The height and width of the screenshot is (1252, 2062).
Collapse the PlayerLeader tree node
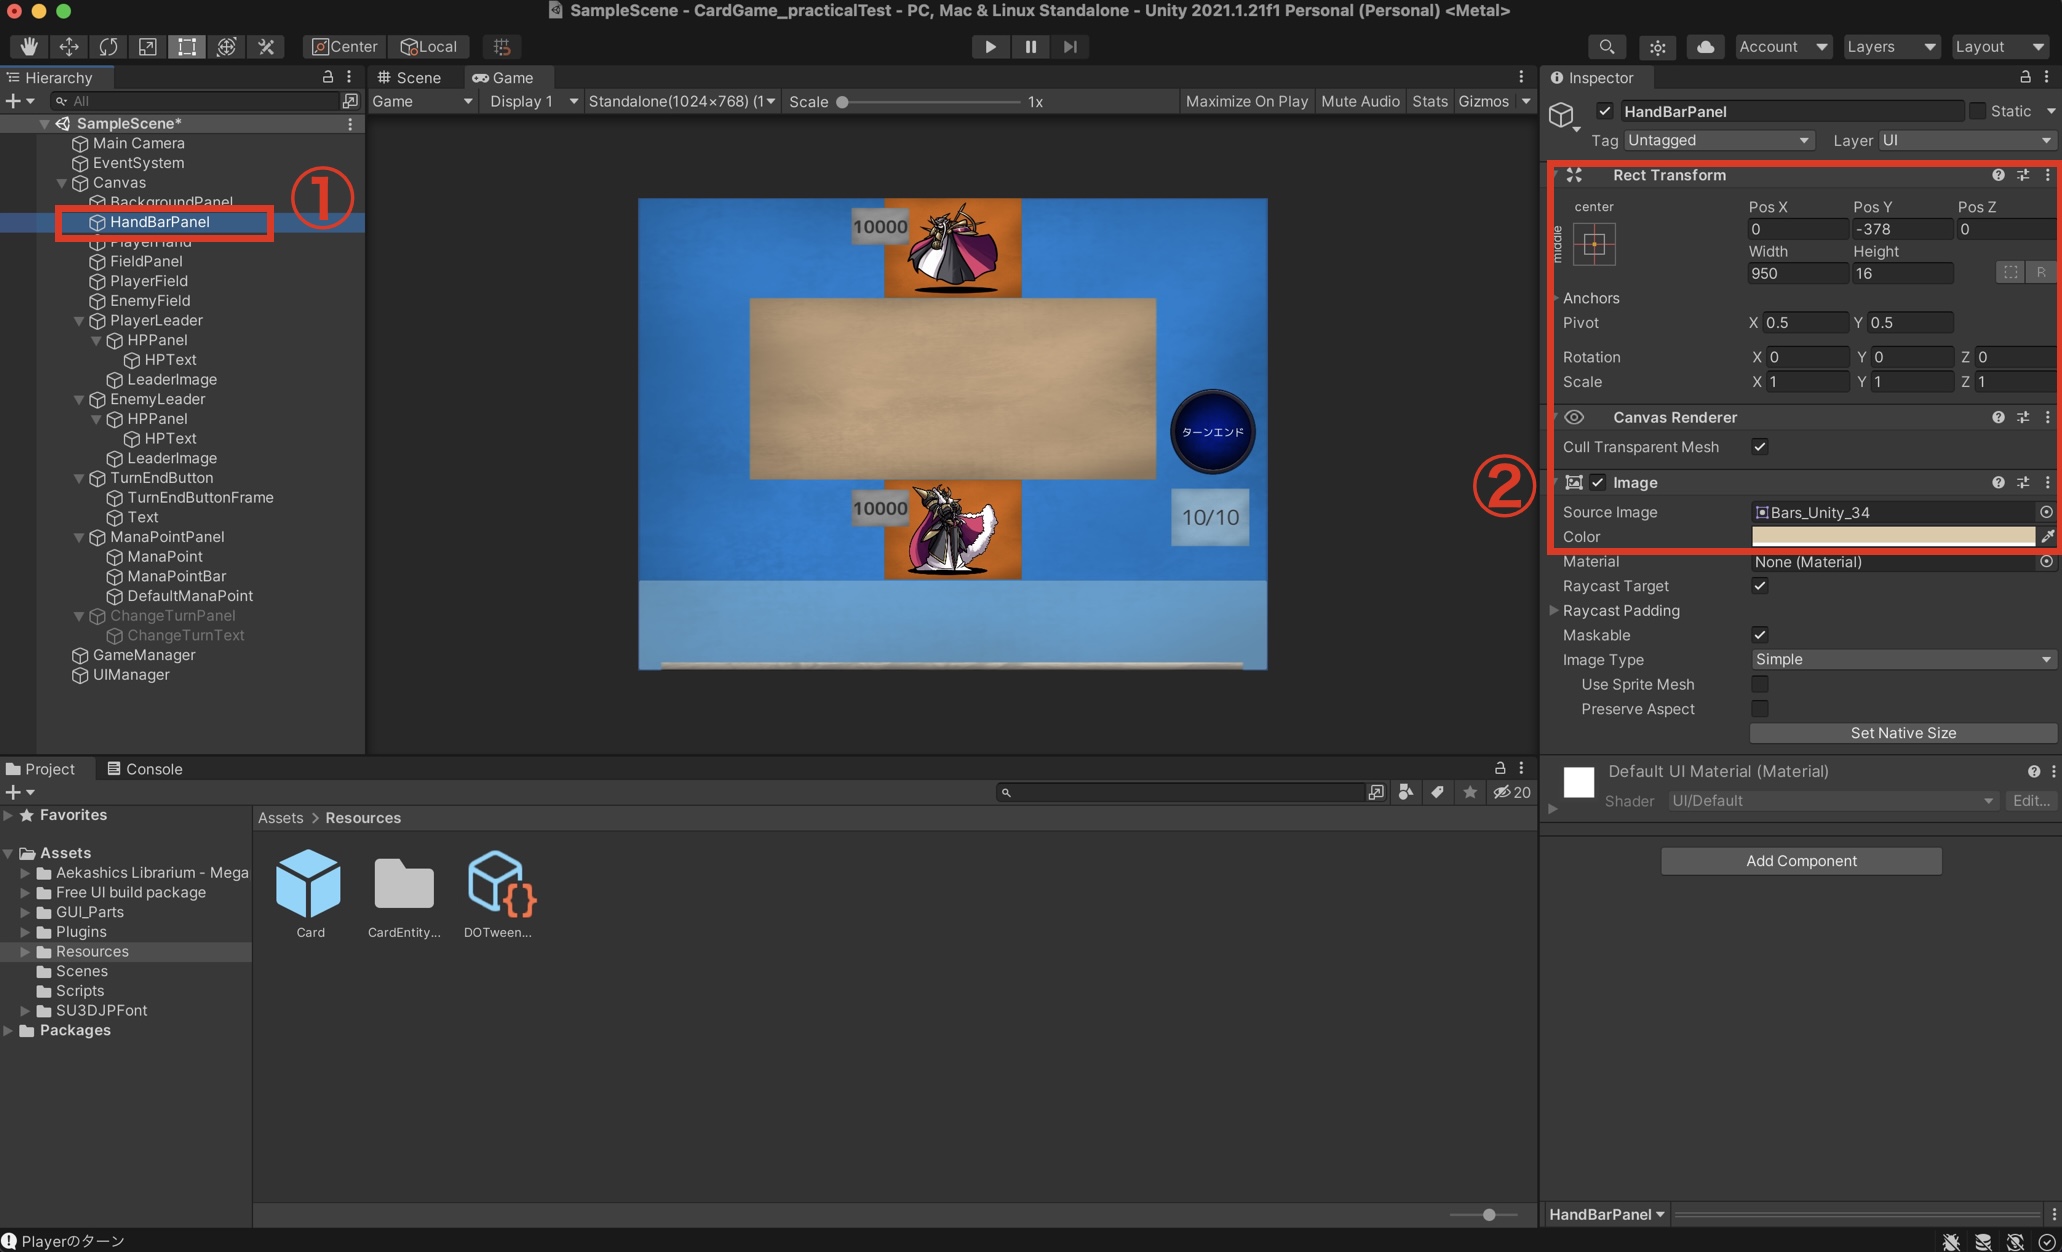[x=79, y=321]
